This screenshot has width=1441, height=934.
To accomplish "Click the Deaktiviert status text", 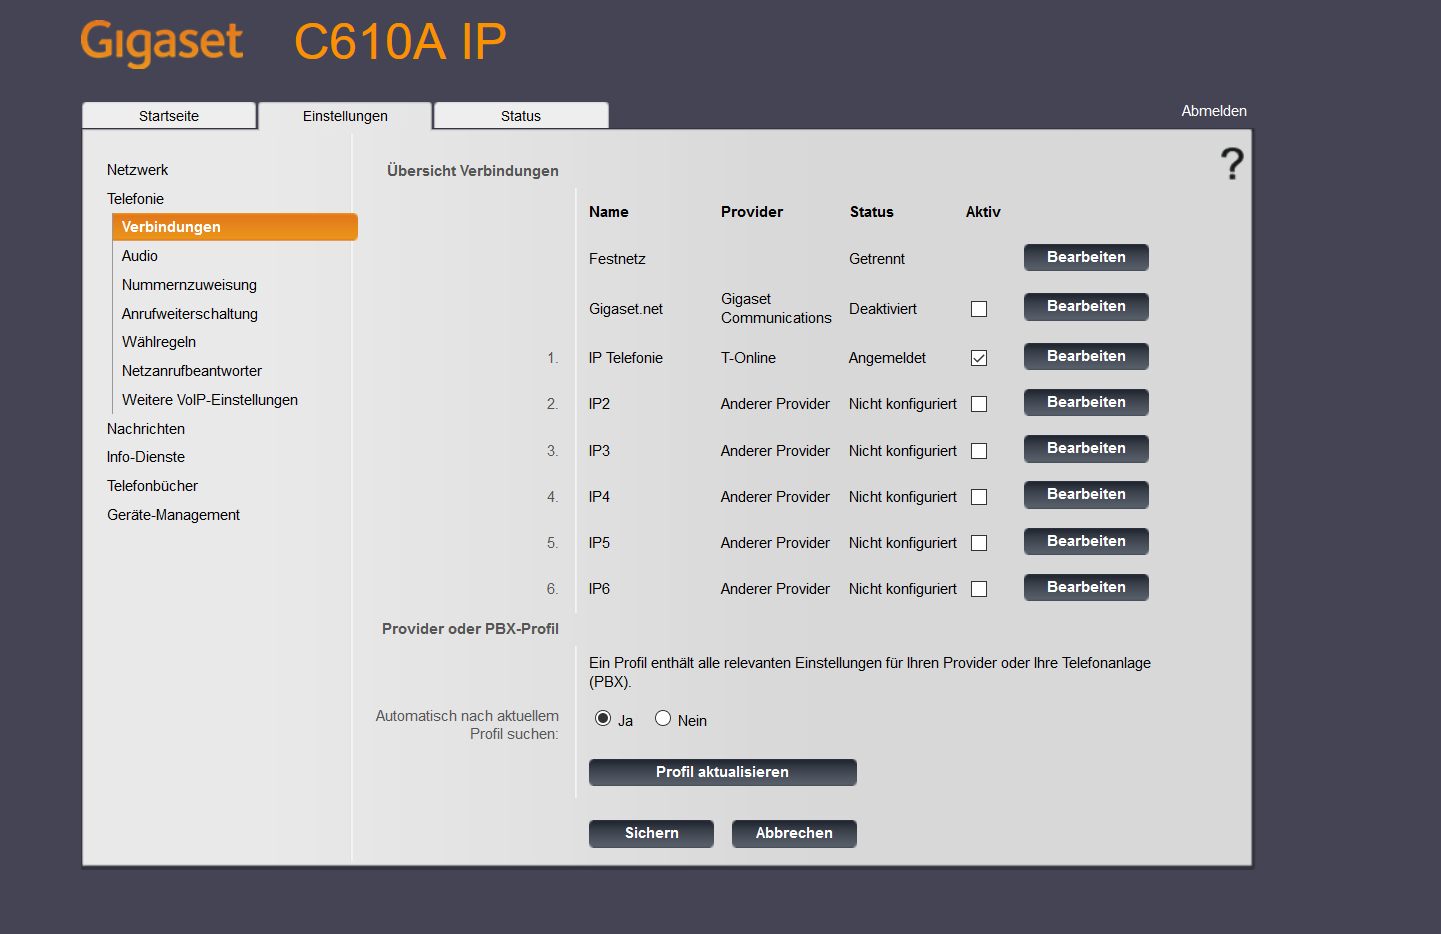I will click(x=883, y=309).
